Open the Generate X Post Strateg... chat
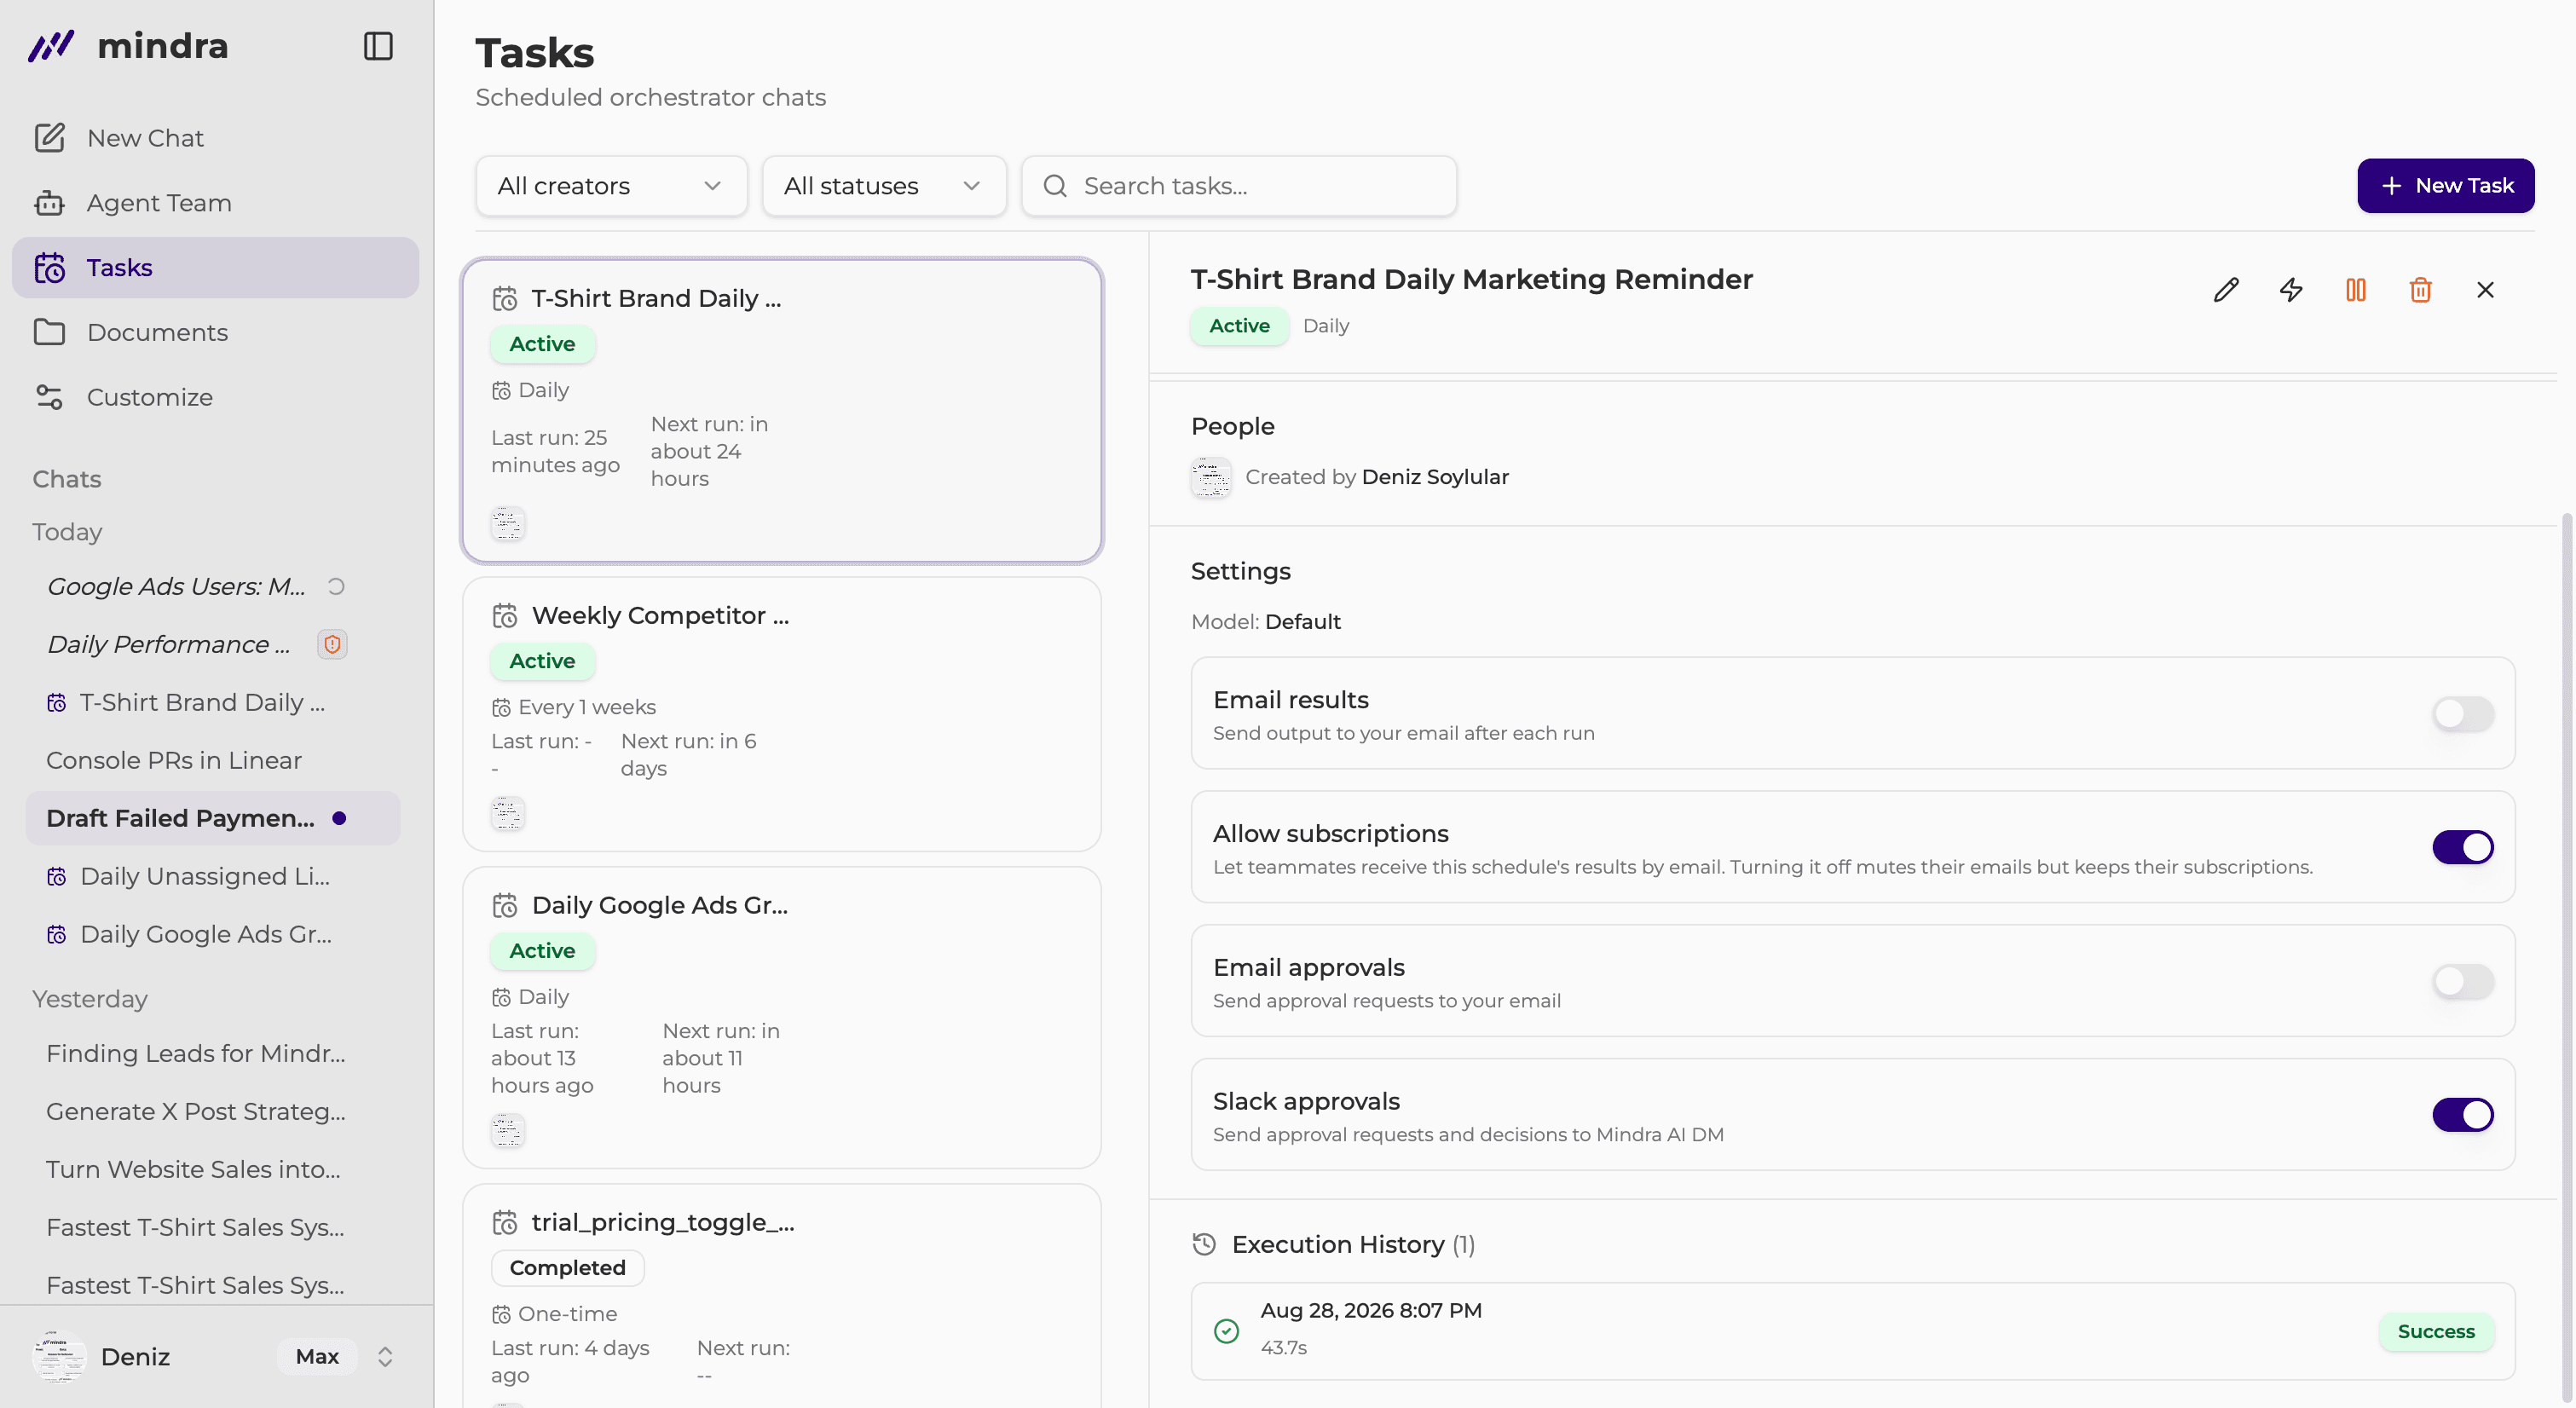2576x1408 pixels. click(x=213, y=1112)
